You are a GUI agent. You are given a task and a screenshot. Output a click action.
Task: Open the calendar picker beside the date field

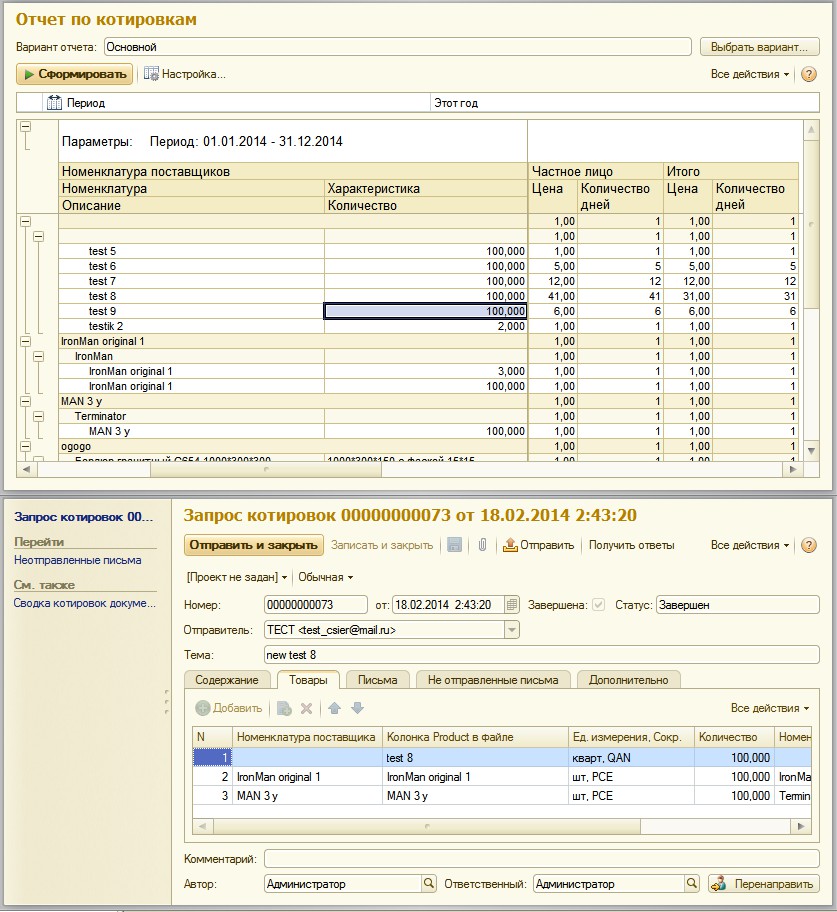[512, 604]
